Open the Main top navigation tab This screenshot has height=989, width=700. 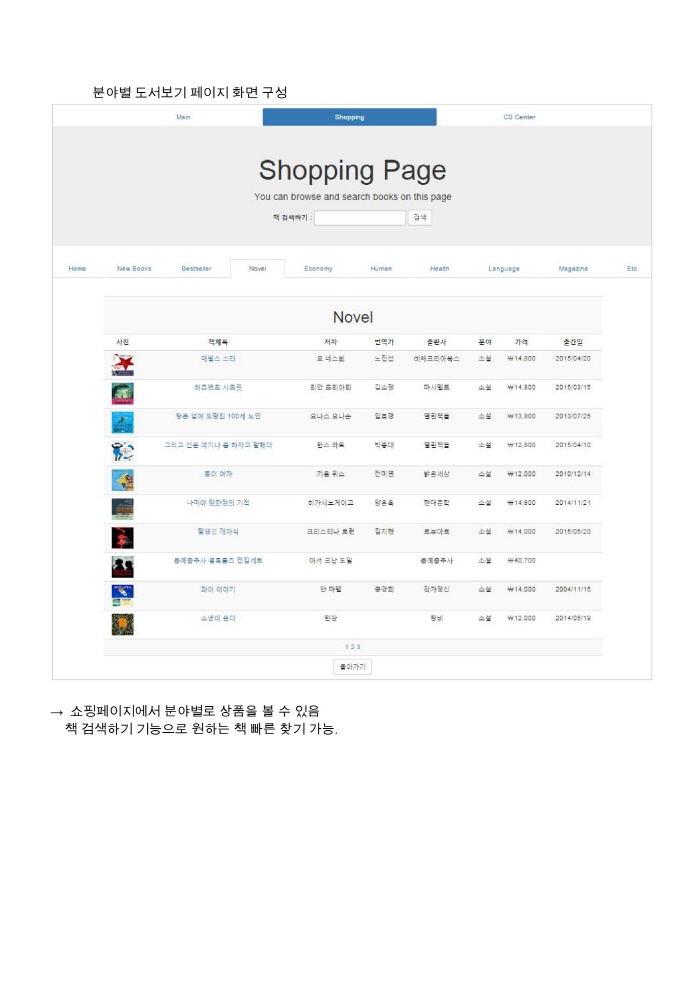(x=183, y=117)
